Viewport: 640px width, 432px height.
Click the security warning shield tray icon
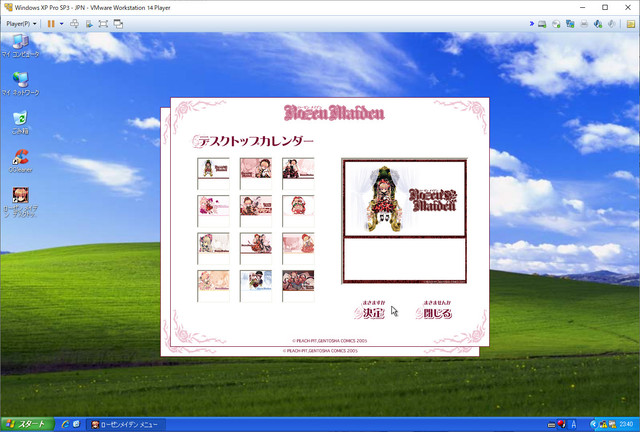pyautogui.click(x=603, y=425)
